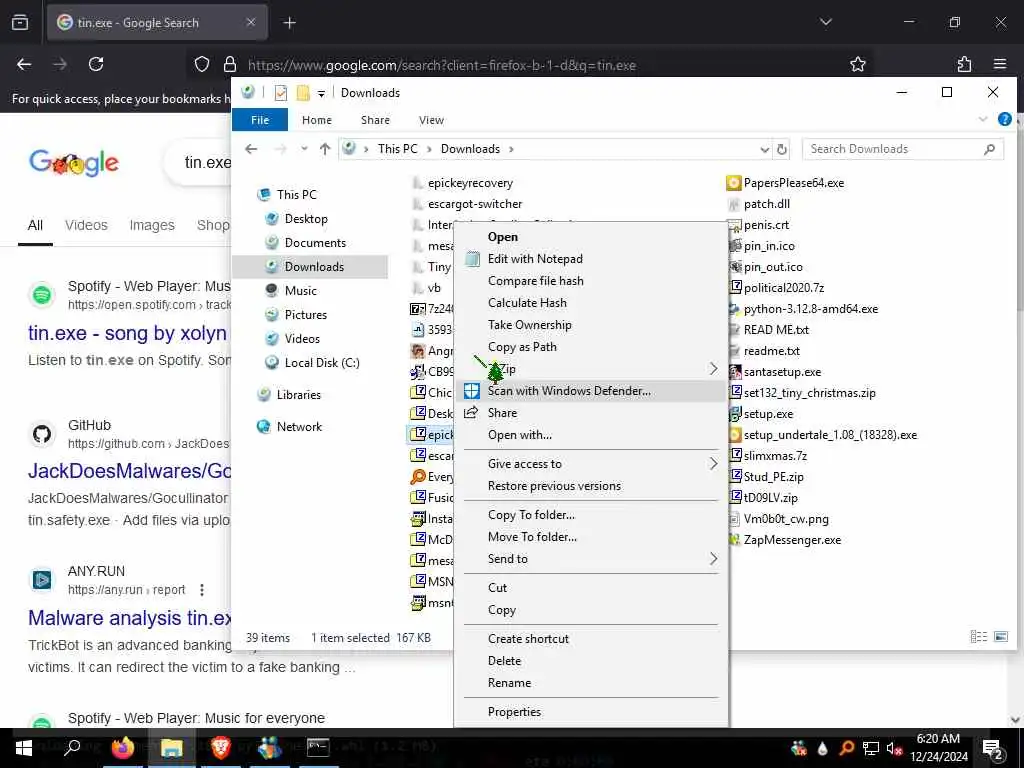This screenshot has width=1024, height=768.
Task: Click Explorer's refresh button beside the address bar
Action: click(782, 149)
